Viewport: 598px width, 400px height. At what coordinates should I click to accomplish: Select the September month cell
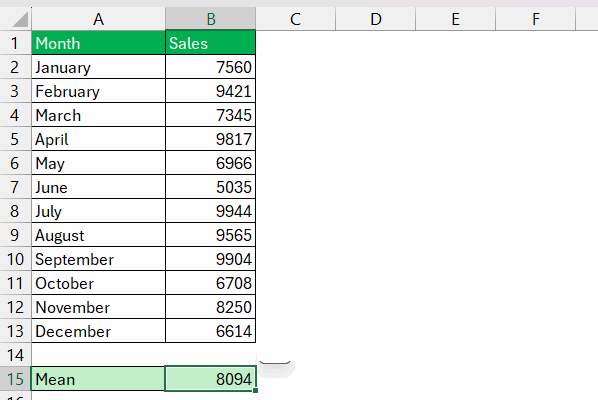(98, 259)
